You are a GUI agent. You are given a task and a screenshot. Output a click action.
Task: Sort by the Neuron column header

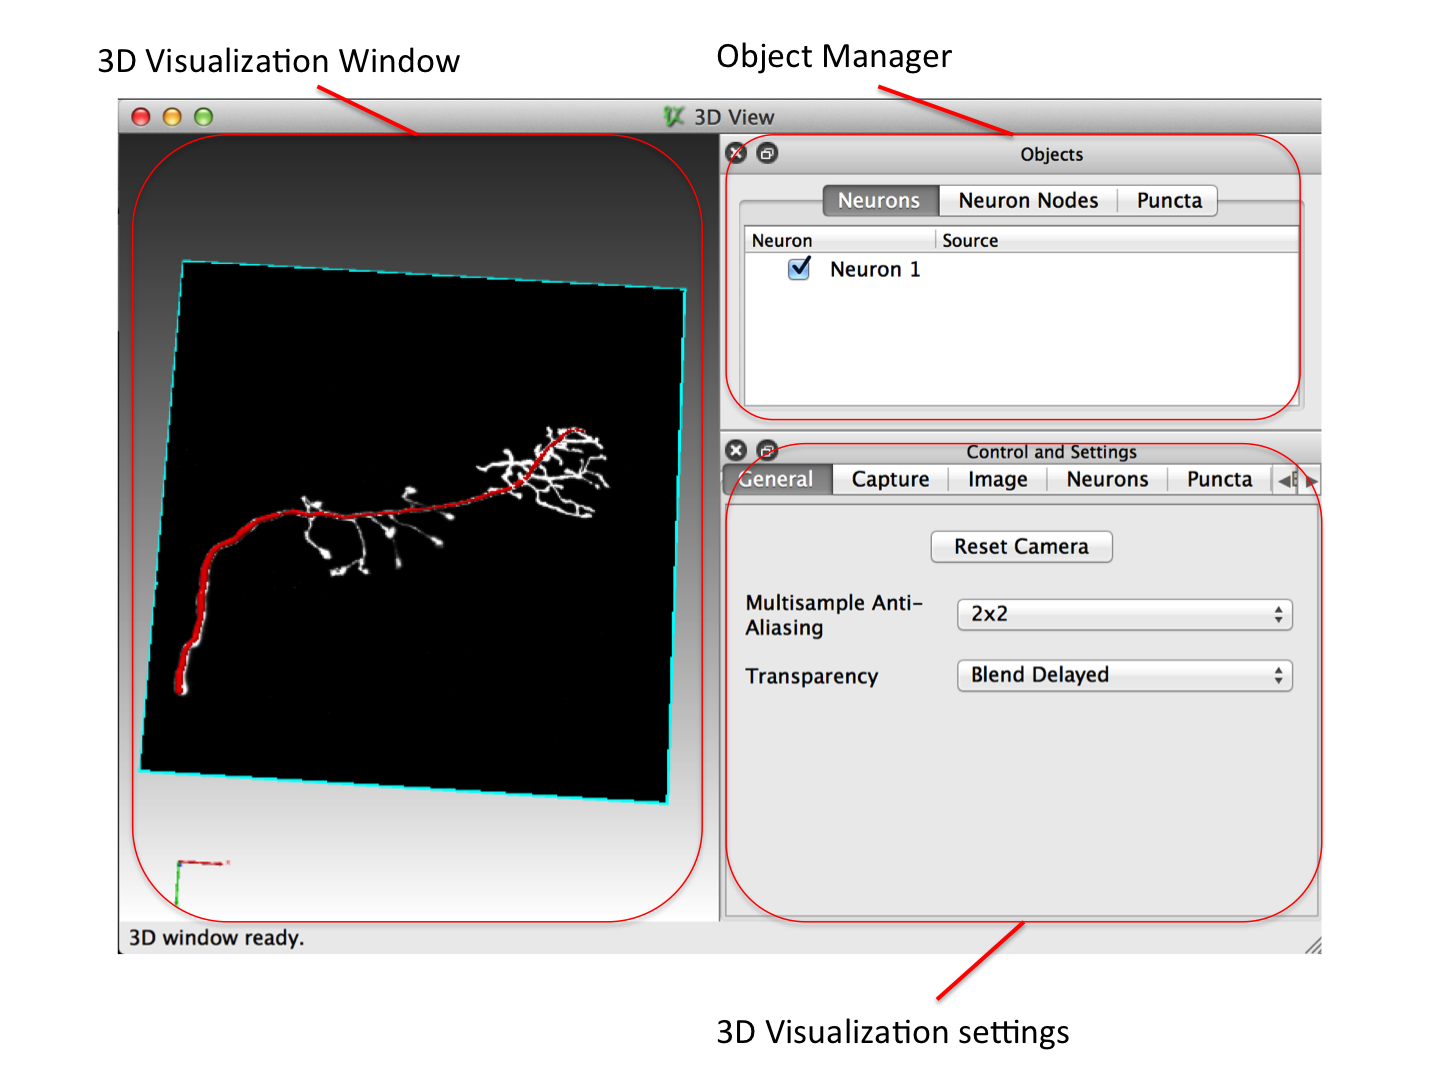[x=840, y=240]
